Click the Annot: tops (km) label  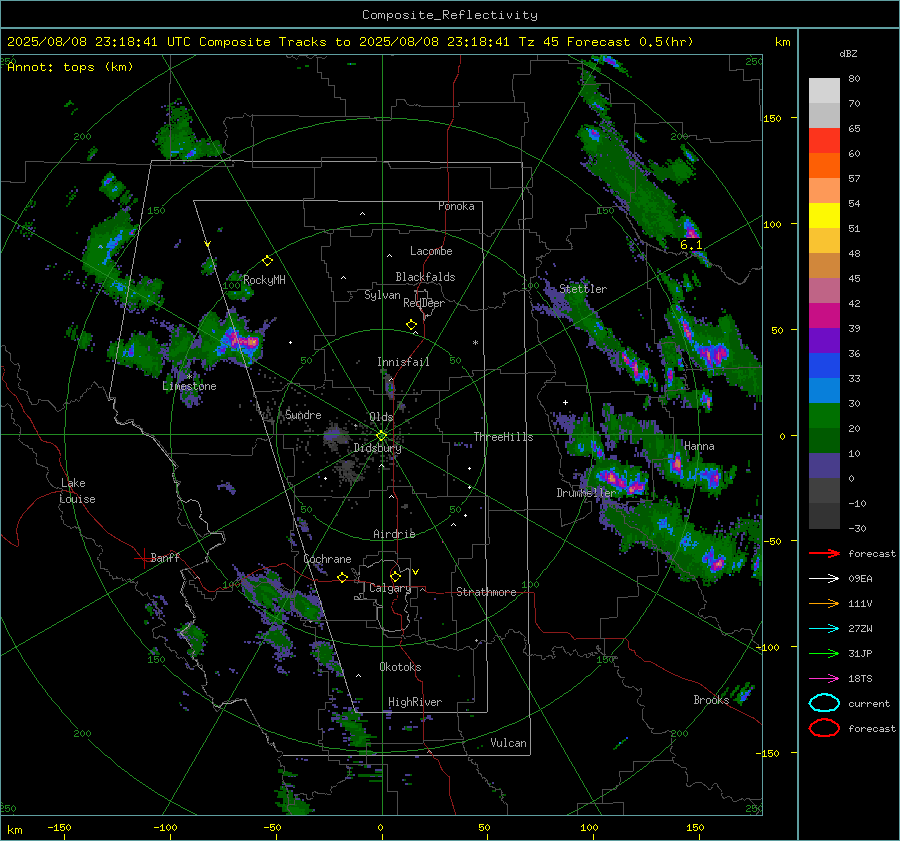pos(70,67)
